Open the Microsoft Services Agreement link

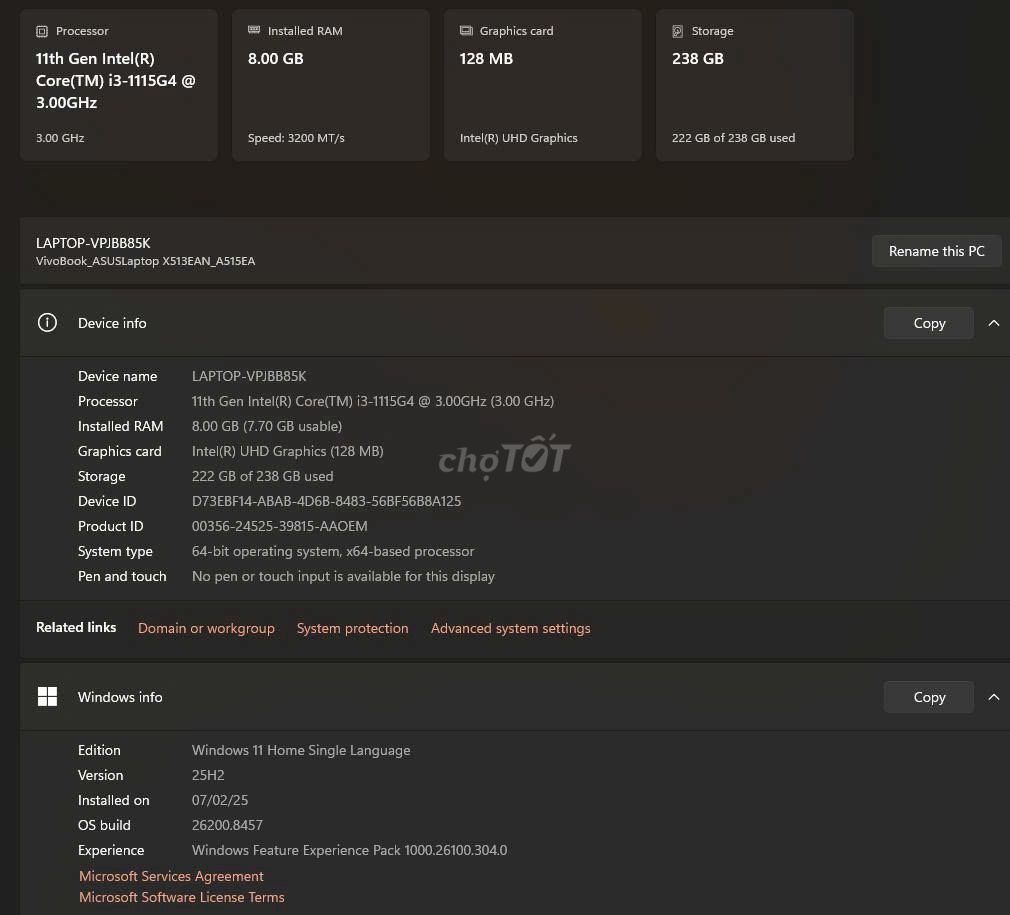click(x=171, y=876)
